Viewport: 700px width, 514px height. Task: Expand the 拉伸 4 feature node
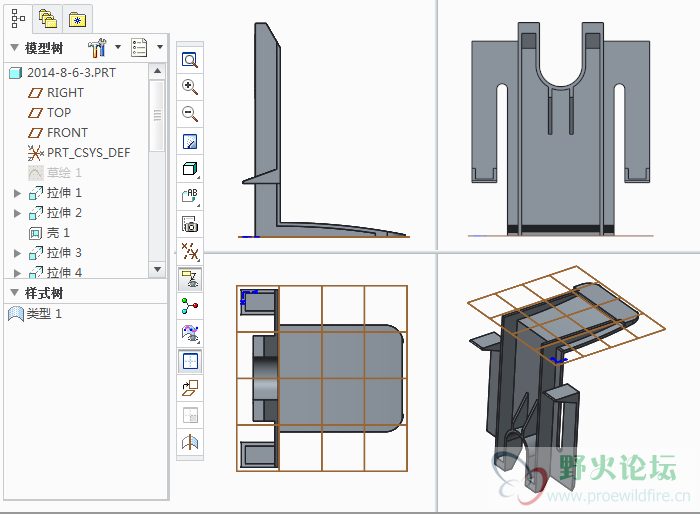point(17,272)
